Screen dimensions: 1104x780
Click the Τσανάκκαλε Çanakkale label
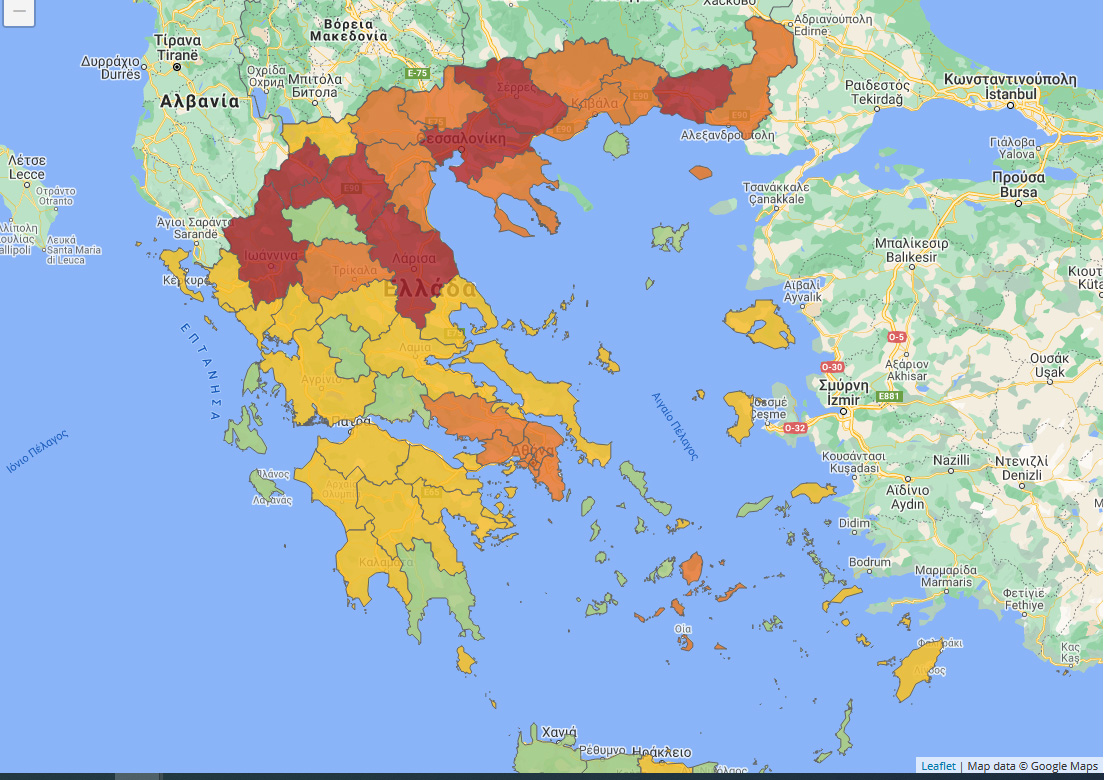[x=776, y=193]
